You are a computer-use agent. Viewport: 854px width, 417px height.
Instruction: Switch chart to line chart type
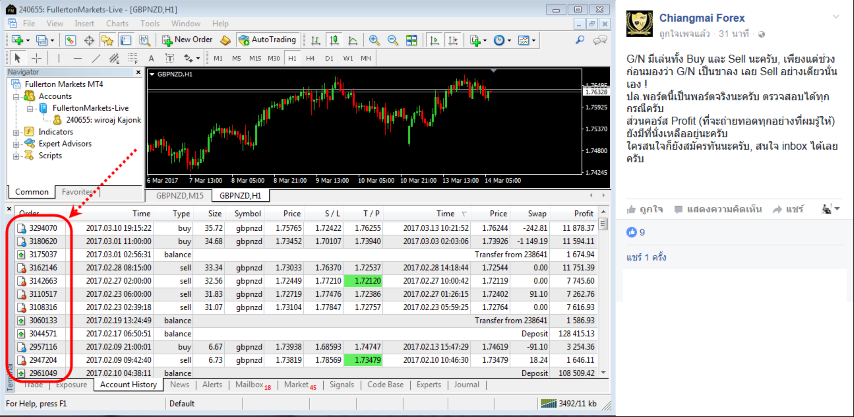352,40
